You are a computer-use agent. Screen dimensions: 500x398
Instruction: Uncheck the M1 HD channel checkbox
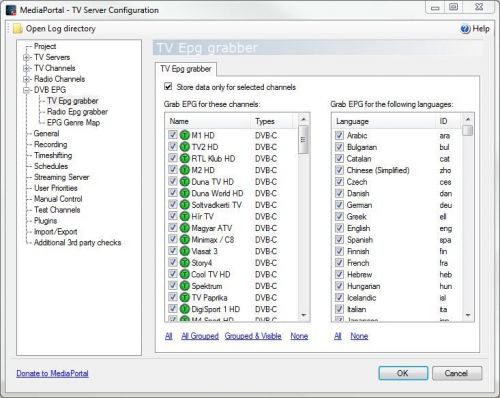[173, 135]
